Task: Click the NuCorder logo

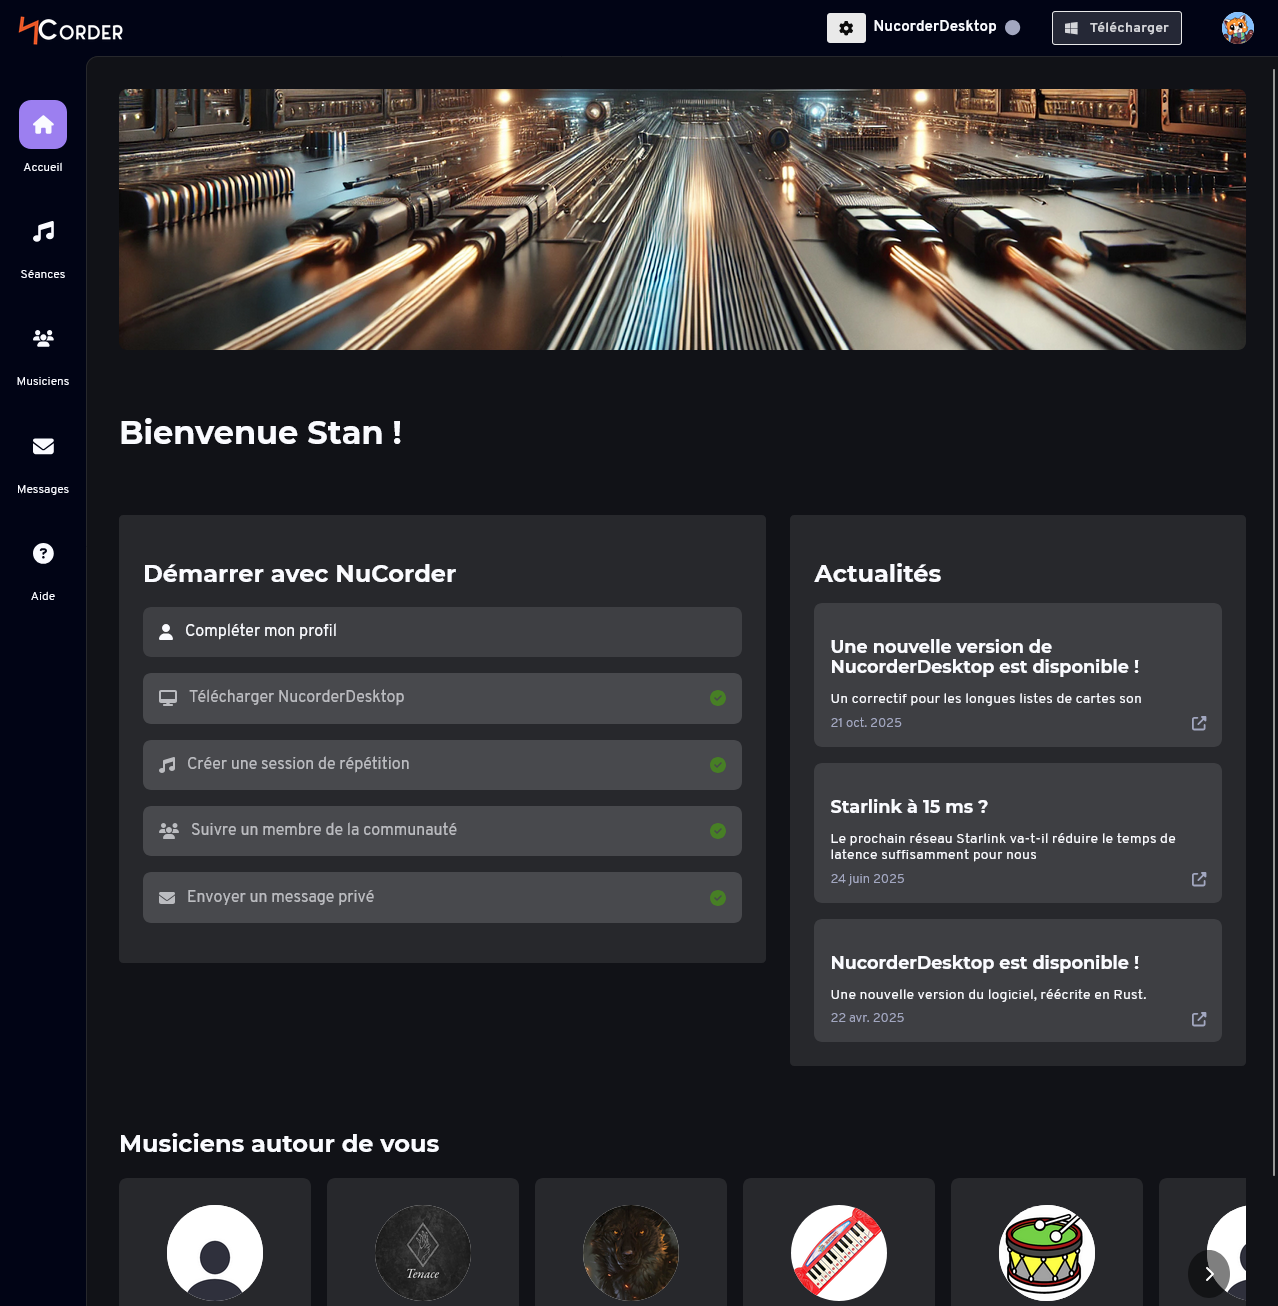Action: click(x=71, y=30)
